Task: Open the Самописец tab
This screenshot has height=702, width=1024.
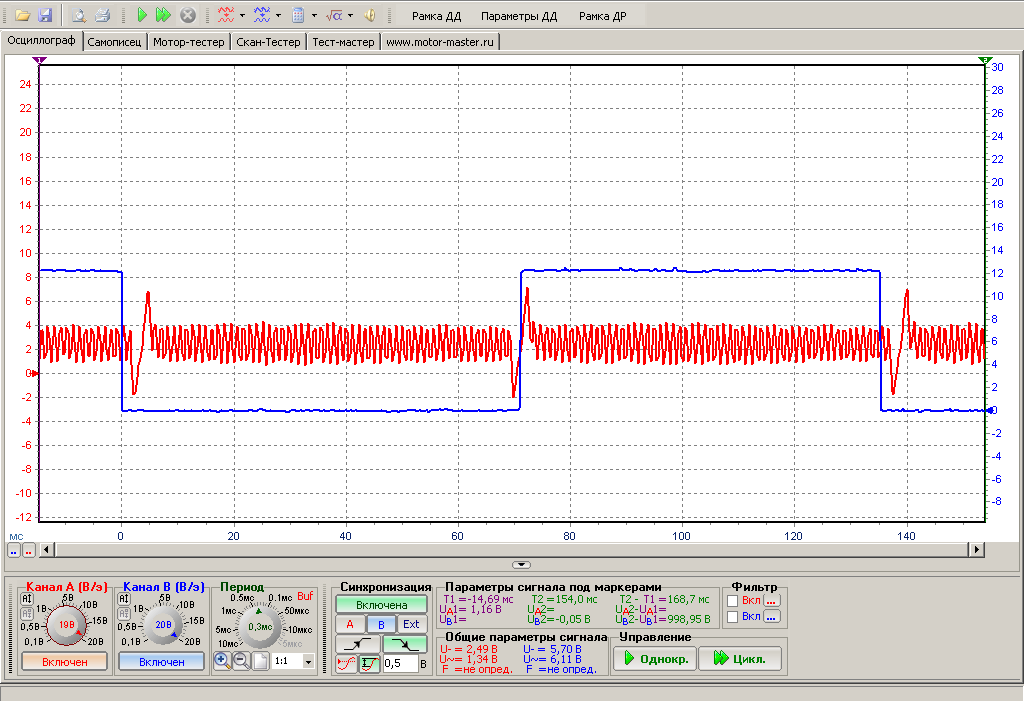Action: click(115, 42)
